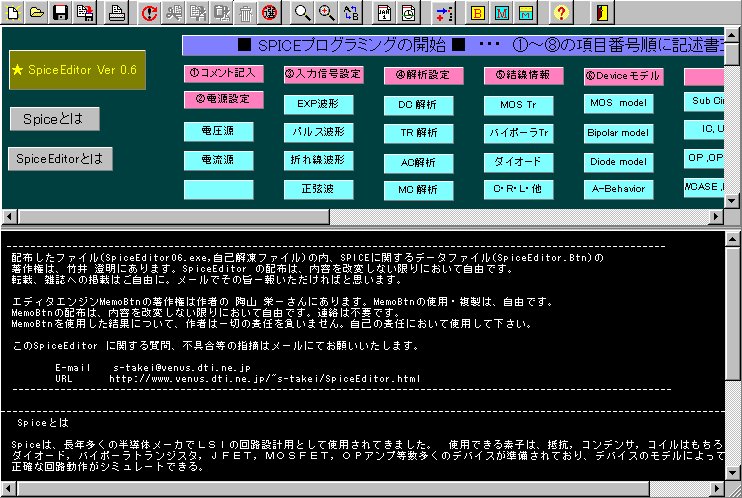742x498 pixels.
Task: Click the text pane's scroll-down arrow
Action: [x=732, y=472]
